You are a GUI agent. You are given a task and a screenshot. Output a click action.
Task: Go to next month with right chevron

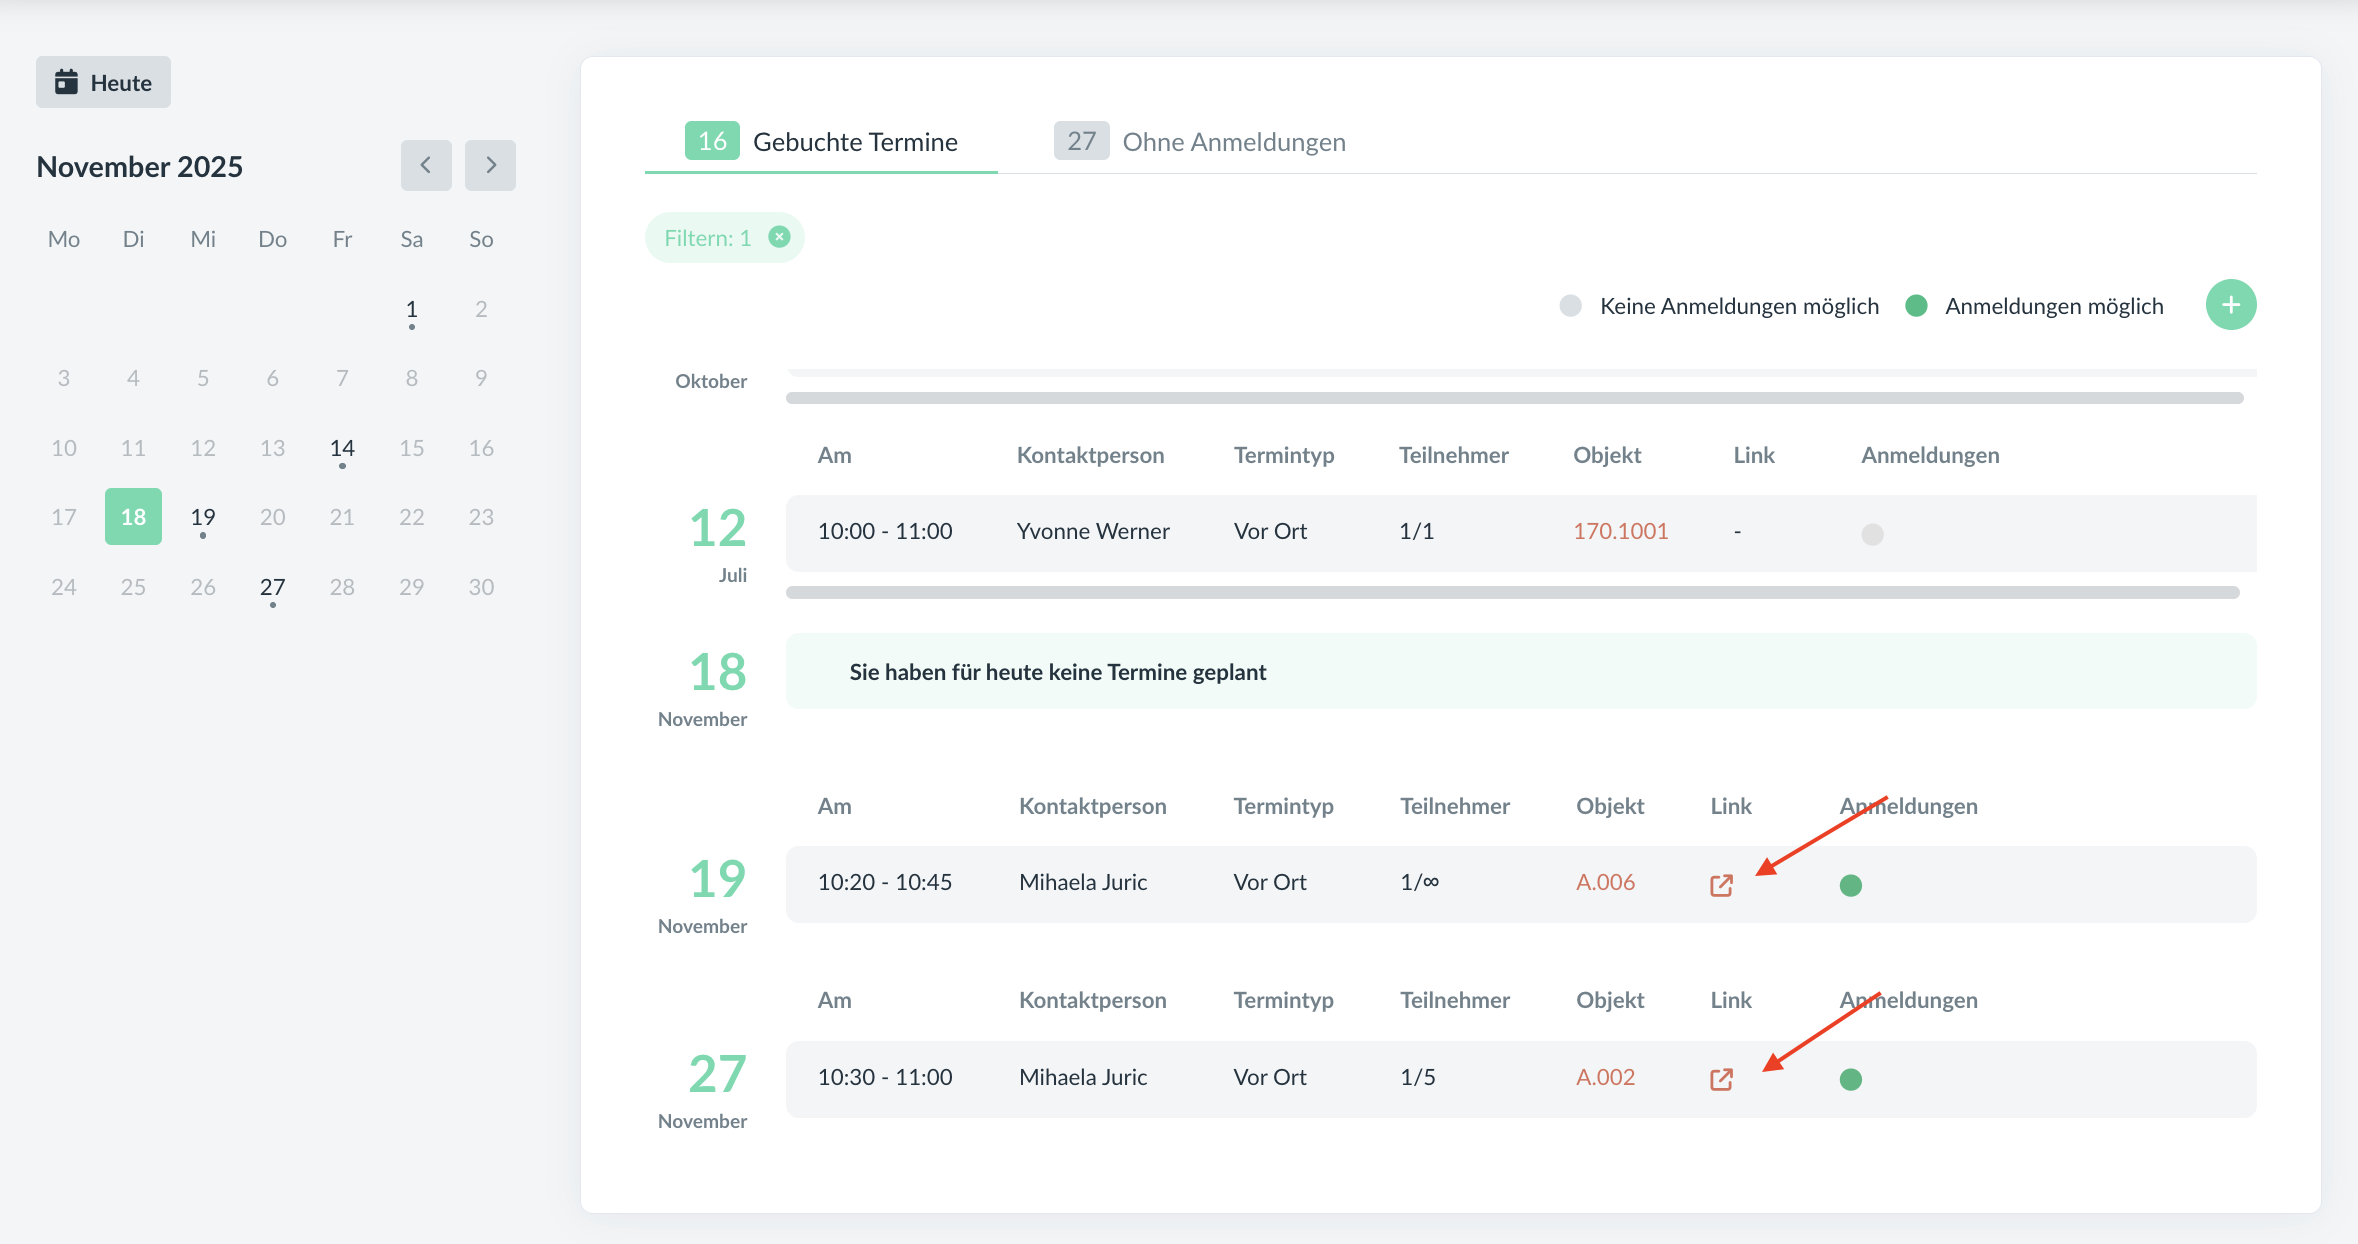tap(490, 165)
